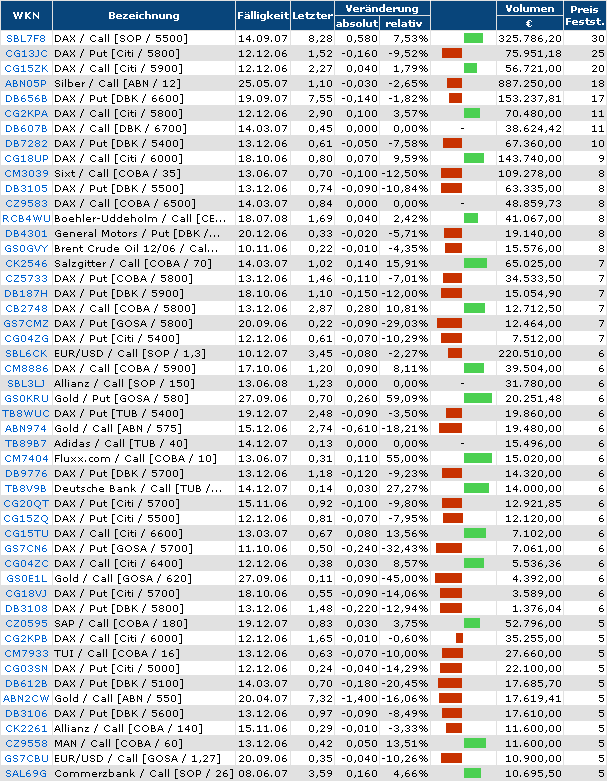The width and height of the screenshot is (607, 781).
Task: Select volume value 220.510,00
Action: tap(530, 353)
